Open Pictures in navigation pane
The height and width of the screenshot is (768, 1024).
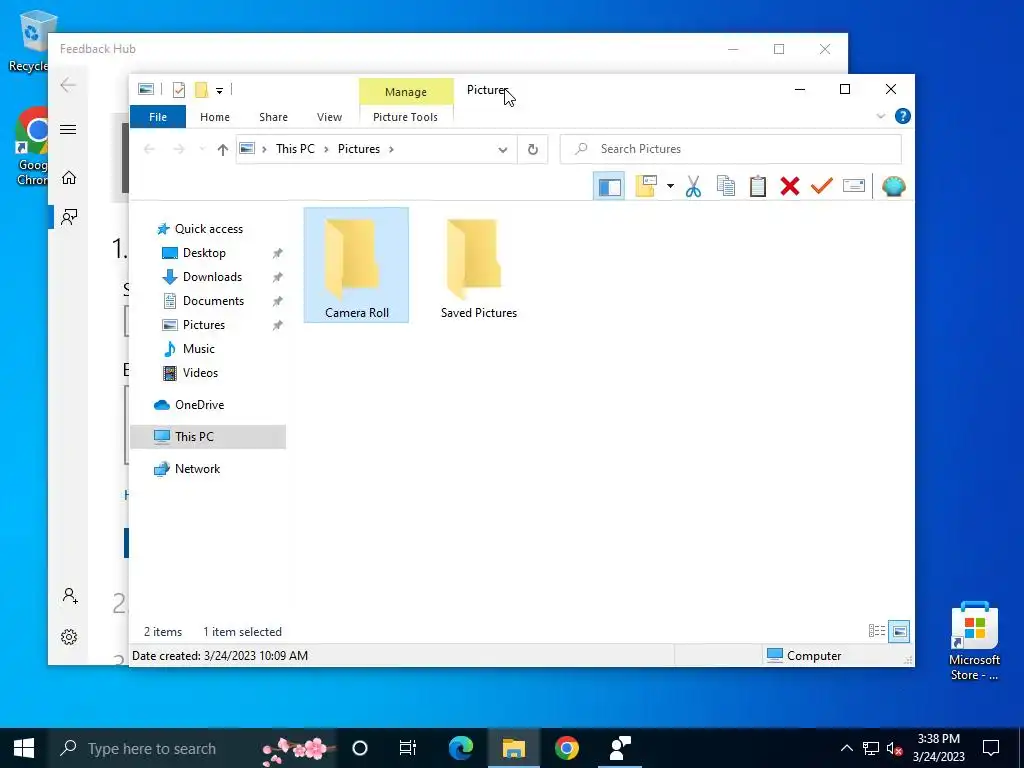click(204, 325)
